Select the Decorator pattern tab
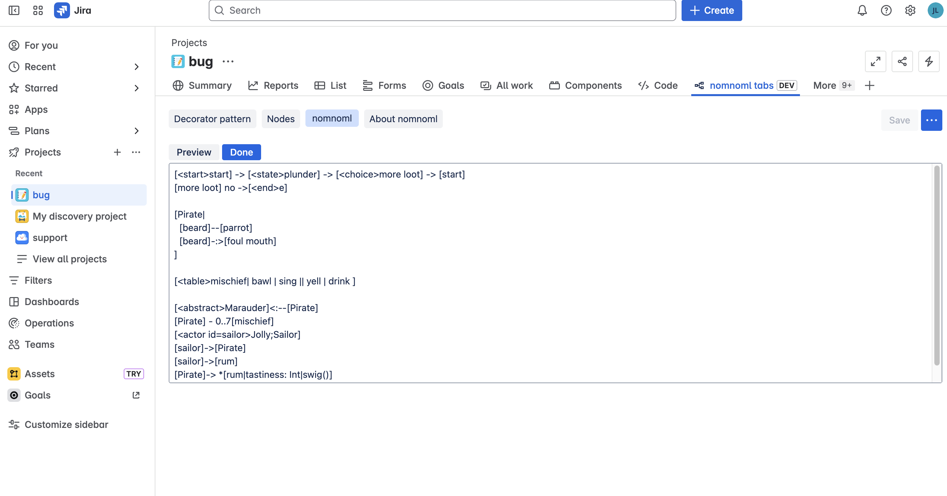Viewport: 947px width, 496px height. [212, 119]
